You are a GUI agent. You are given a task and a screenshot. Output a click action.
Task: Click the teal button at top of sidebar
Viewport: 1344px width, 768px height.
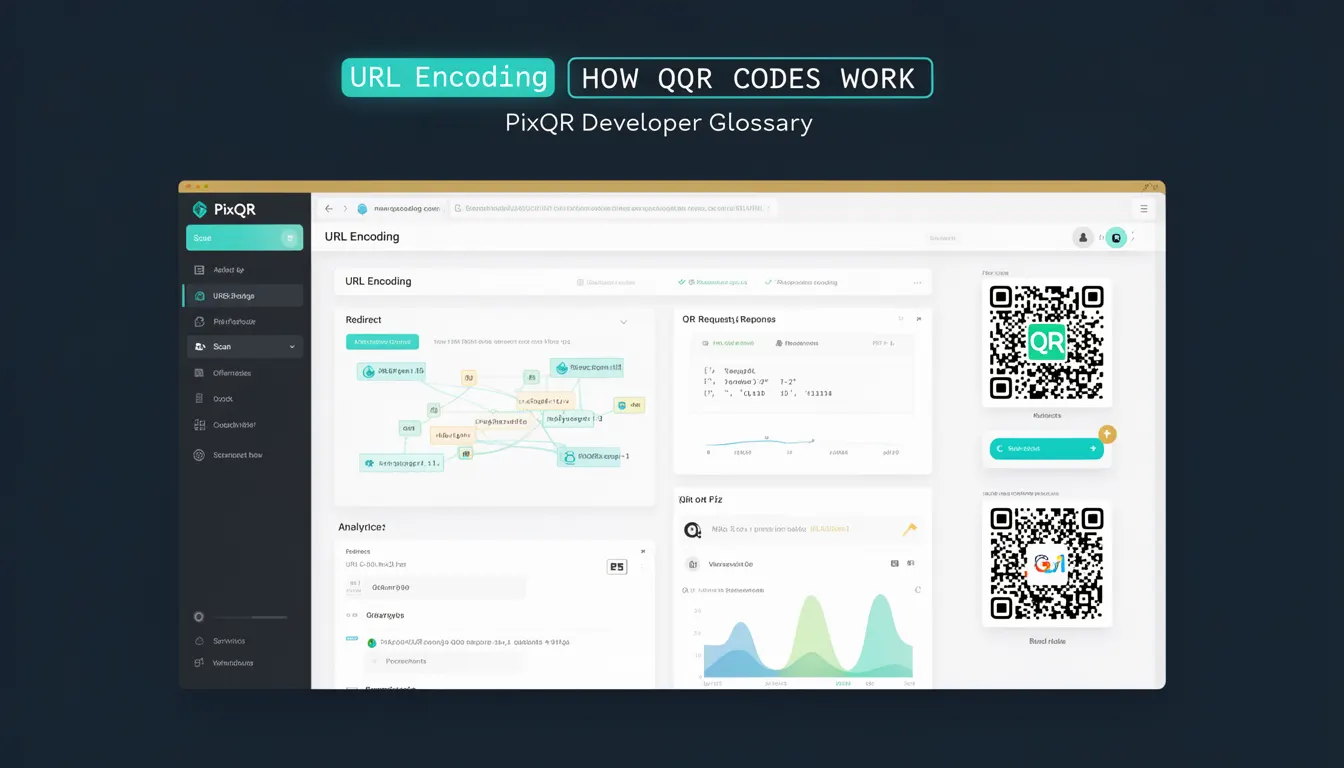244,238
